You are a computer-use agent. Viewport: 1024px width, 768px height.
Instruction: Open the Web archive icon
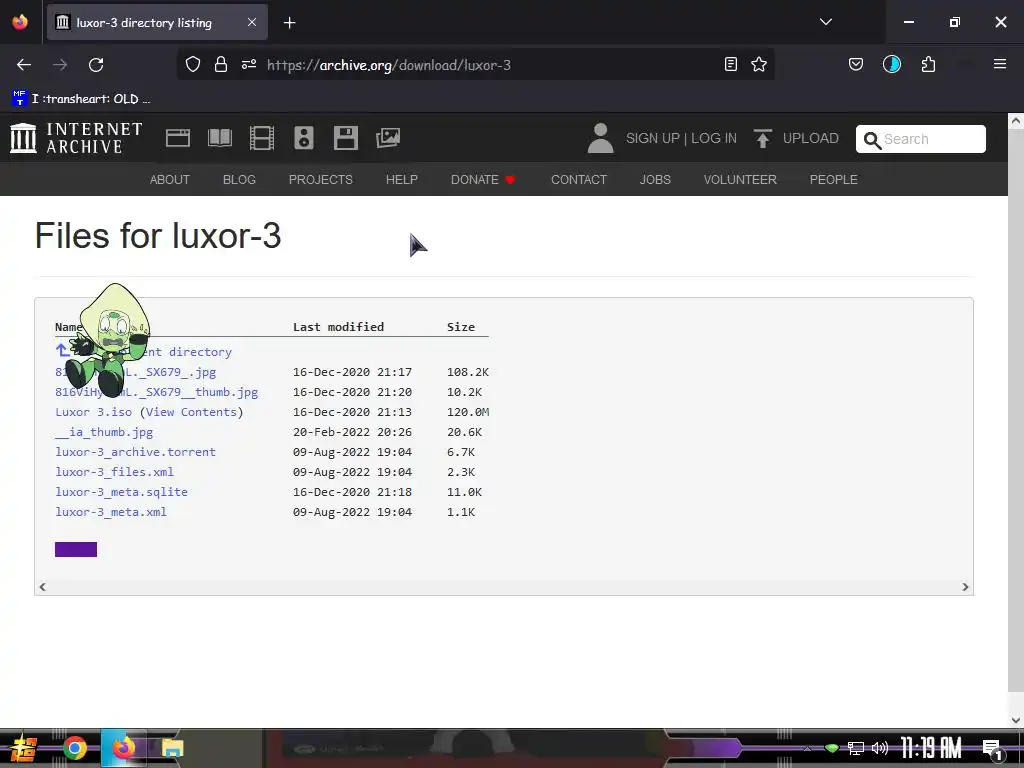click(178, 138)
